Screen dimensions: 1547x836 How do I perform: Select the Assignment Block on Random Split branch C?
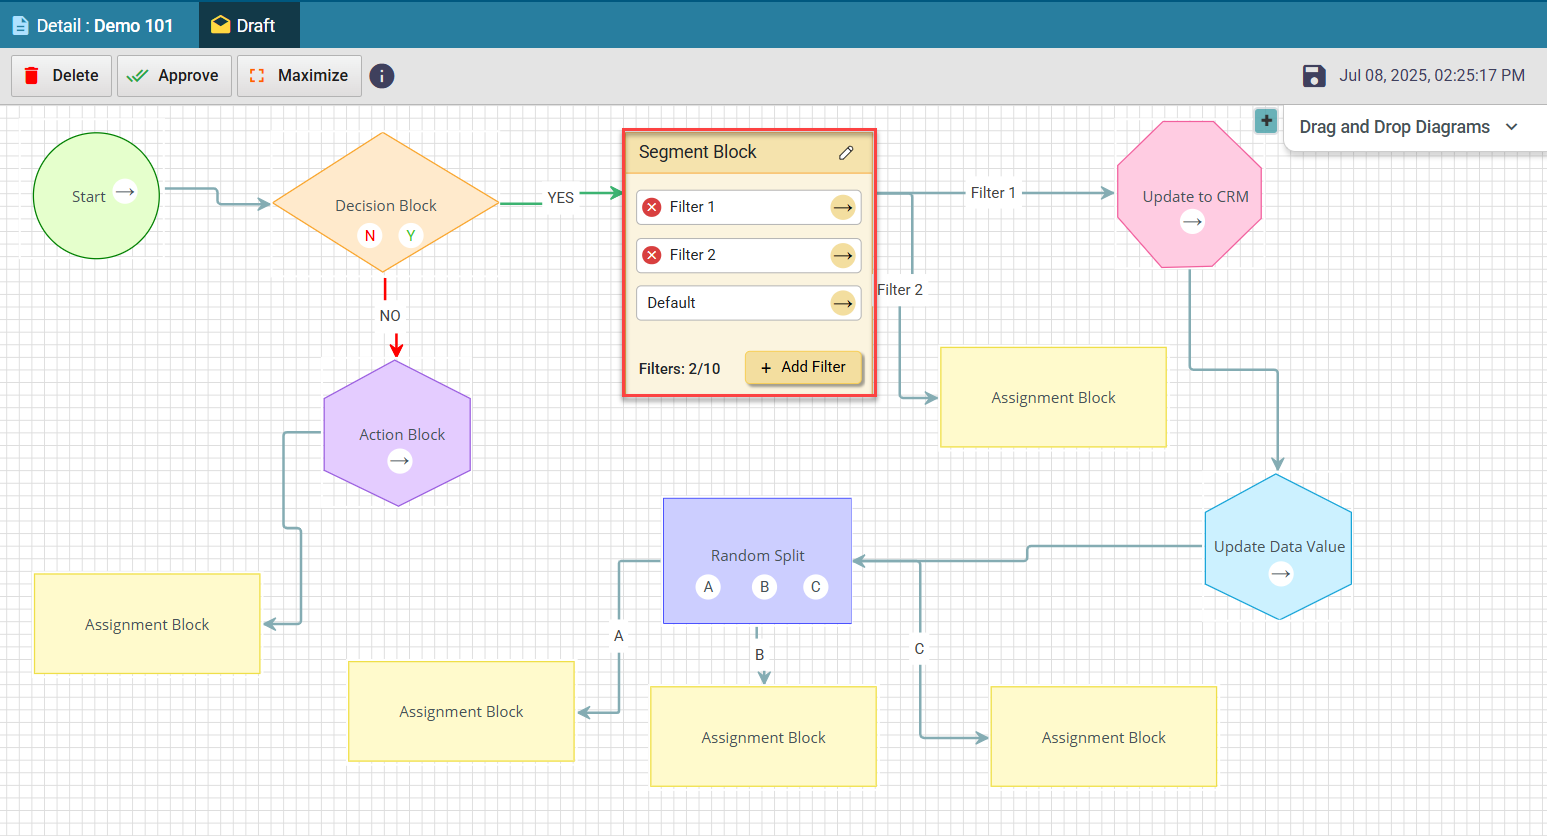click(x=1103, y=737)
